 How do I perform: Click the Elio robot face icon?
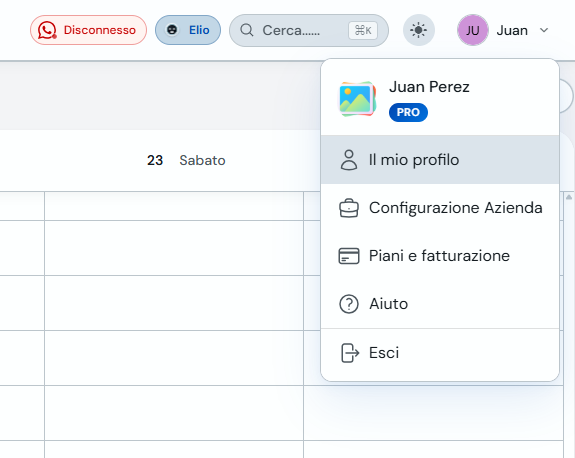172,30
